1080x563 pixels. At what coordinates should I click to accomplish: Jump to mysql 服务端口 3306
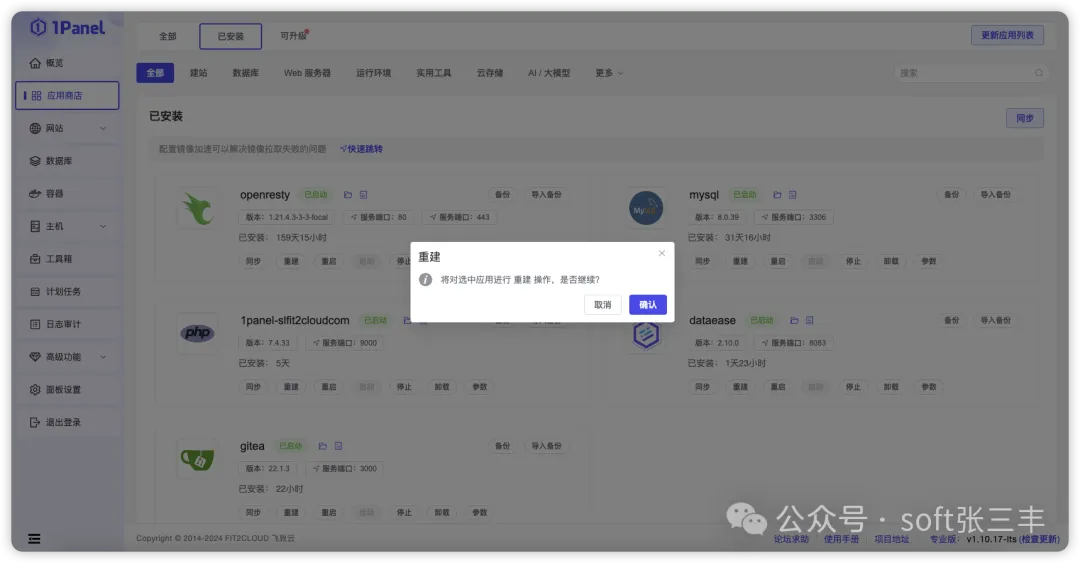point(793,217)
